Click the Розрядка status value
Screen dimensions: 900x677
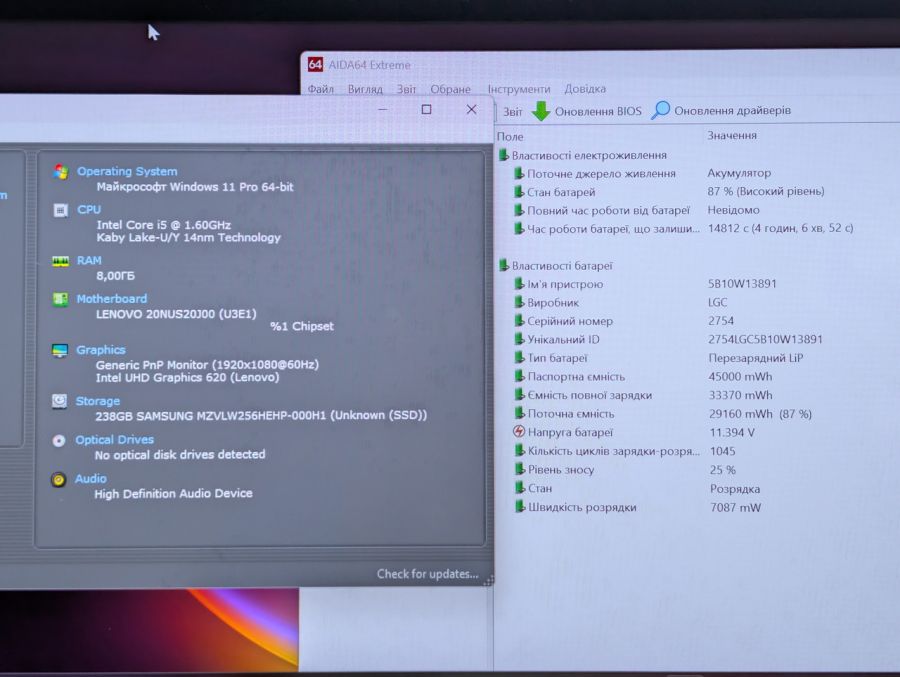[x=735, y=489]
